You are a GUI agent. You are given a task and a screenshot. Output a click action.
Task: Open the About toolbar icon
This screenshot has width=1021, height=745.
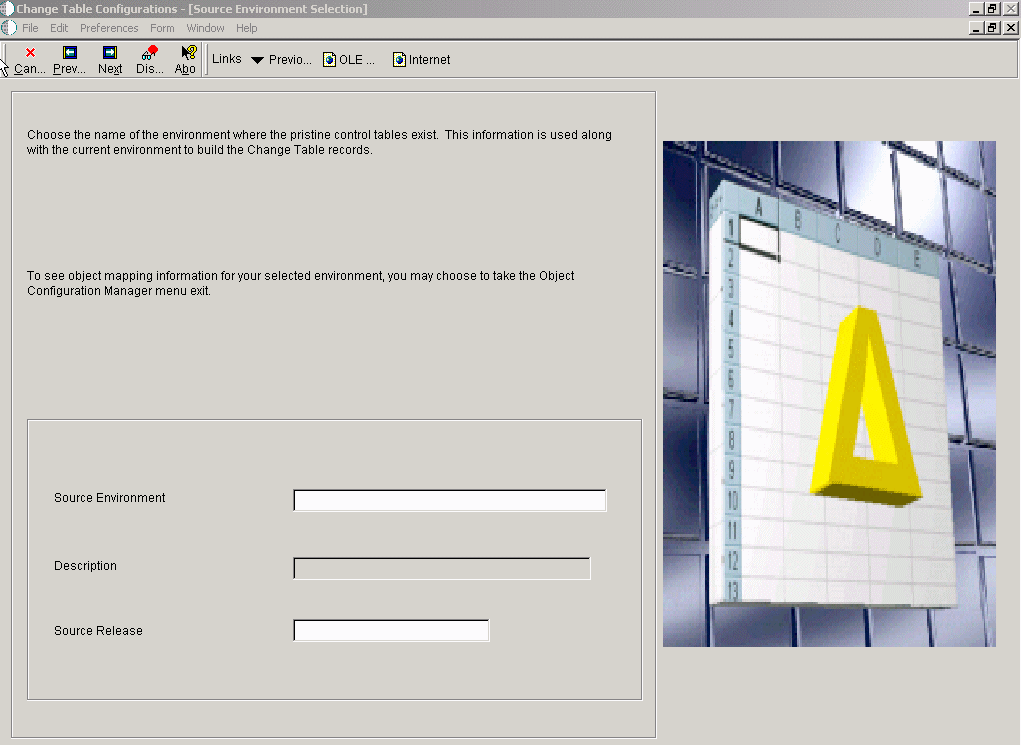point(186,60)
